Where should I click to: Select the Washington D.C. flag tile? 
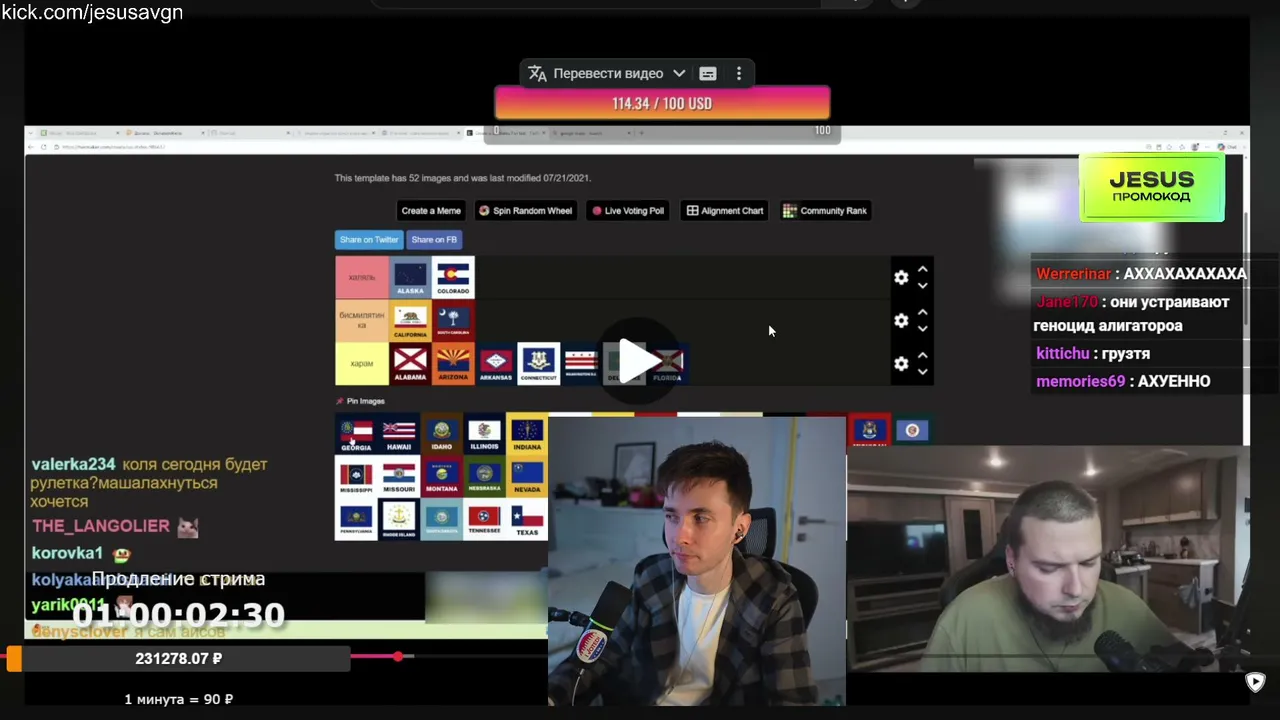(581, 364)
